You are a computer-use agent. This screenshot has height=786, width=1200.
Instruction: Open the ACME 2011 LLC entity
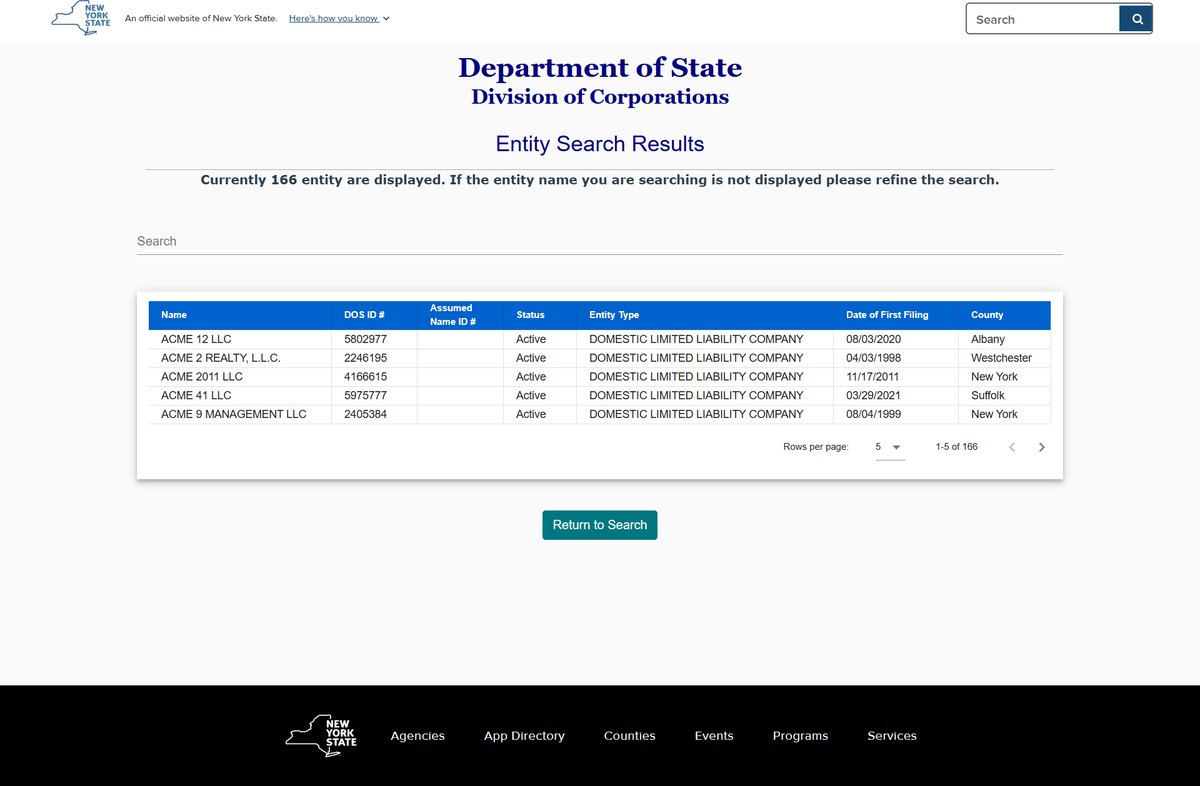click(x=202, y=377)
